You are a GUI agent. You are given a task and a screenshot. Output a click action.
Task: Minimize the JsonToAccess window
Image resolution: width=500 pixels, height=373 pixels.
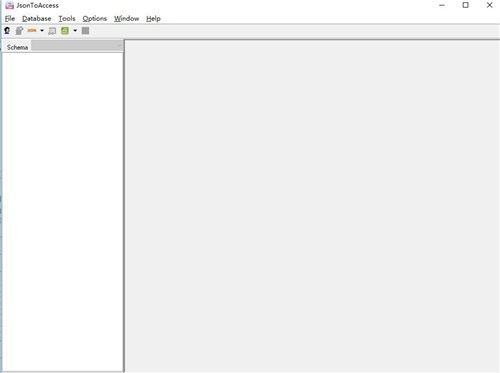[x=442, y=5]
